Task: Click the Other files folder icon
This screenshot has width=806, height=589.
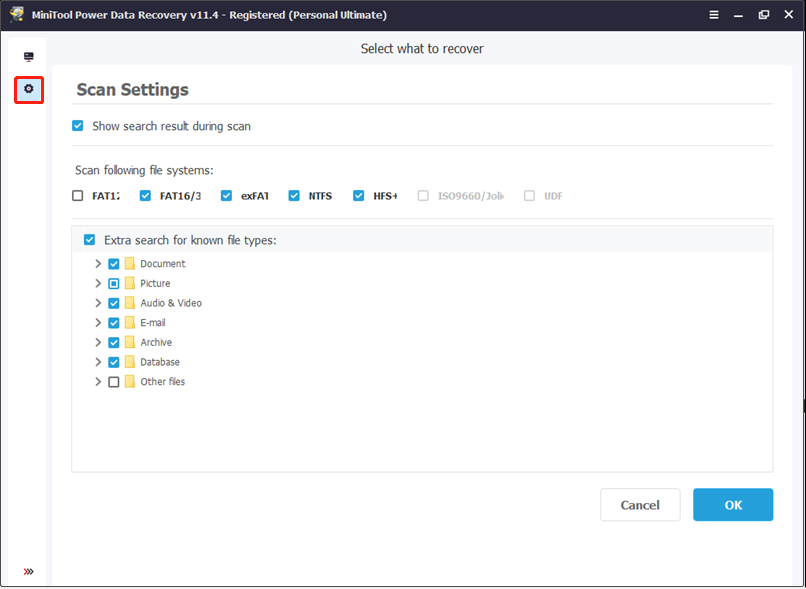Action: pyautogui.click(x=130, y=381)
